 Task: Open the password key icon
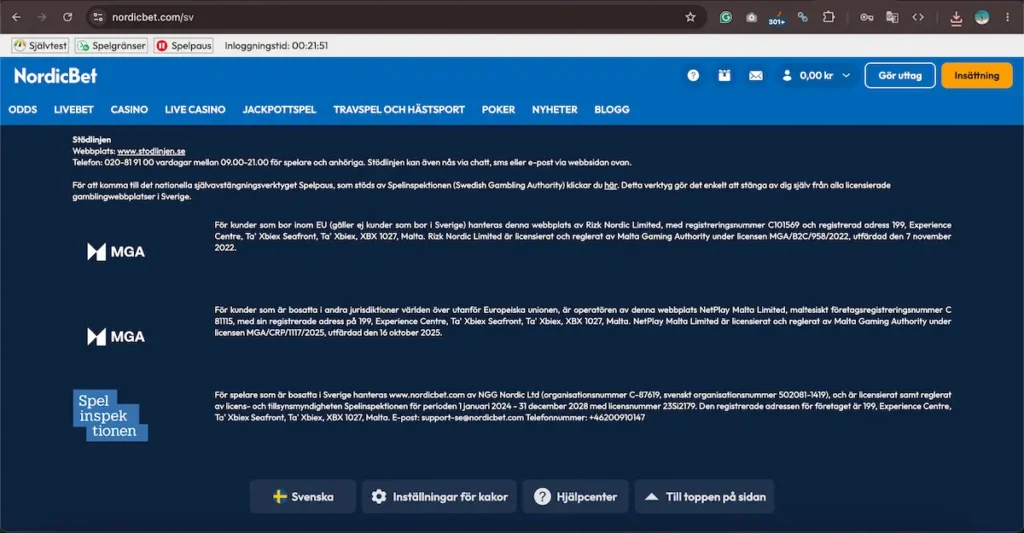click(x=867, y=18)
